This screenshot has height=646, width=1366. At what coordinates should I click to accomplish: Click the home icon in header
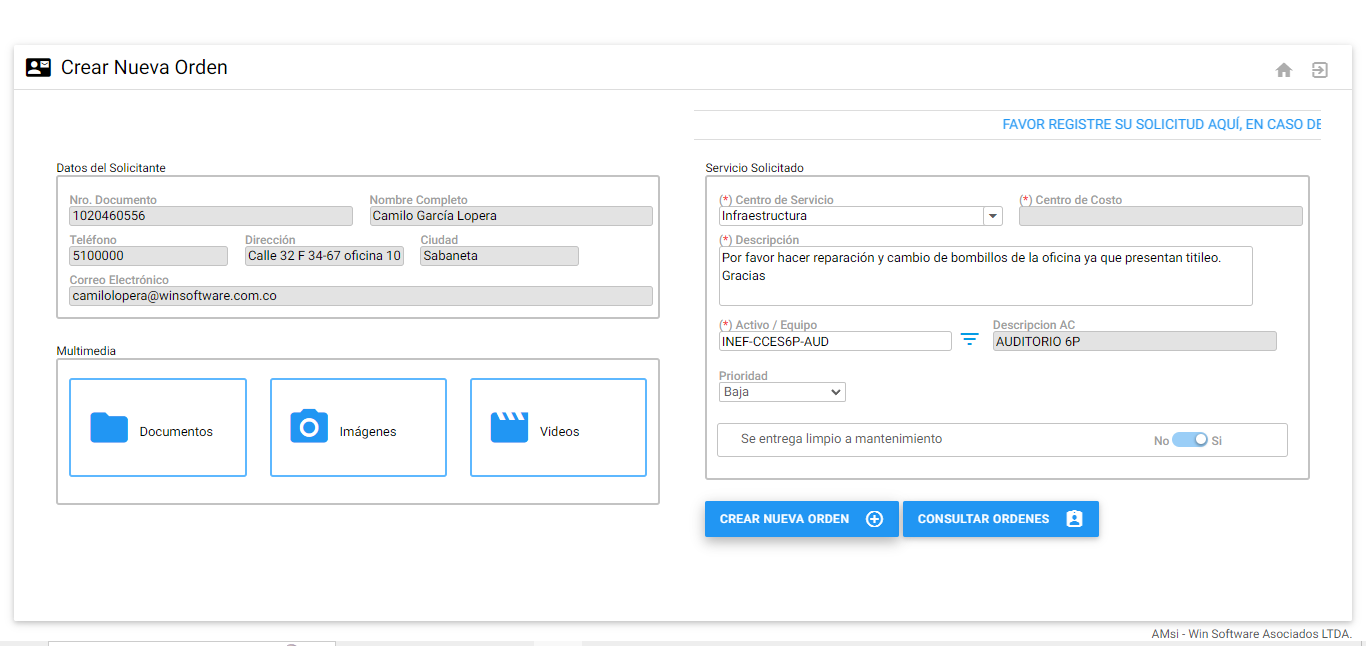coord(1284,70)
